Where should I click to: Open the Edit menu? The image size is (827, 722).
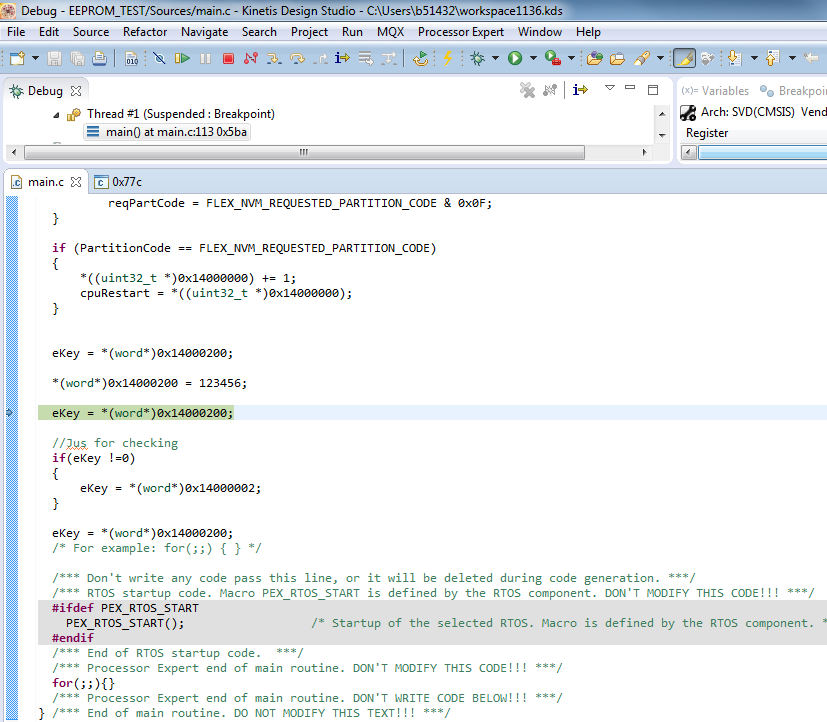pyautogui.click(x=49, y=32)
